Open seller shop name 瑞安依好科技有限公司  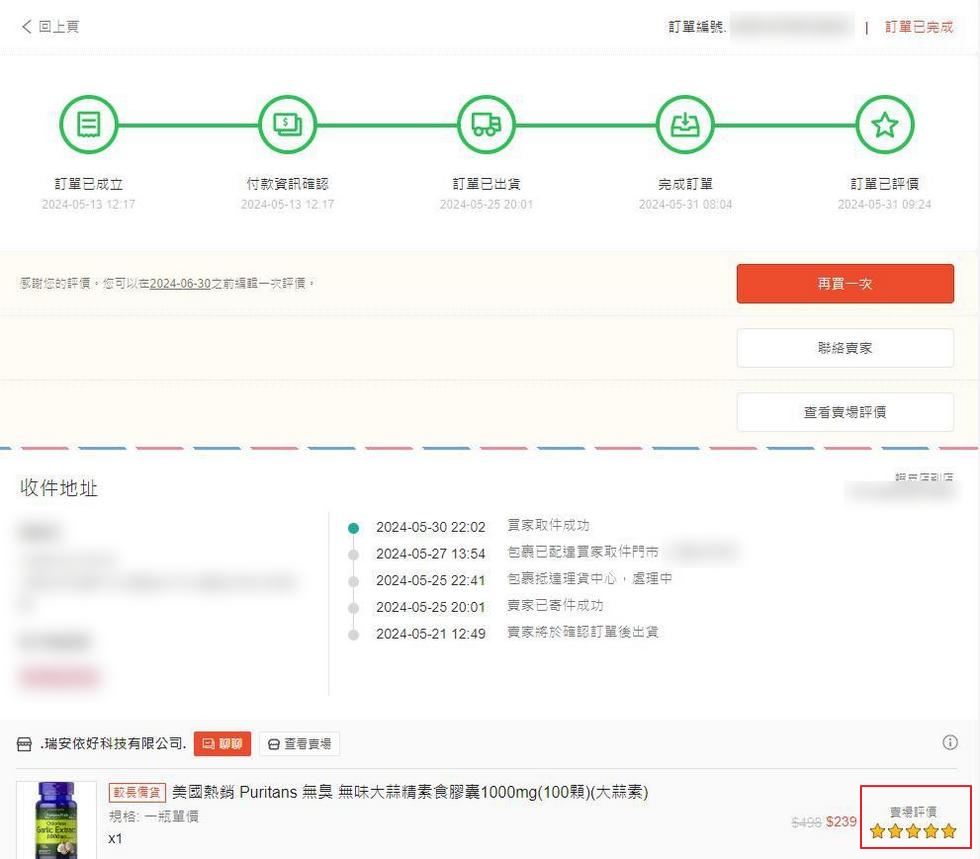point(113,744)
